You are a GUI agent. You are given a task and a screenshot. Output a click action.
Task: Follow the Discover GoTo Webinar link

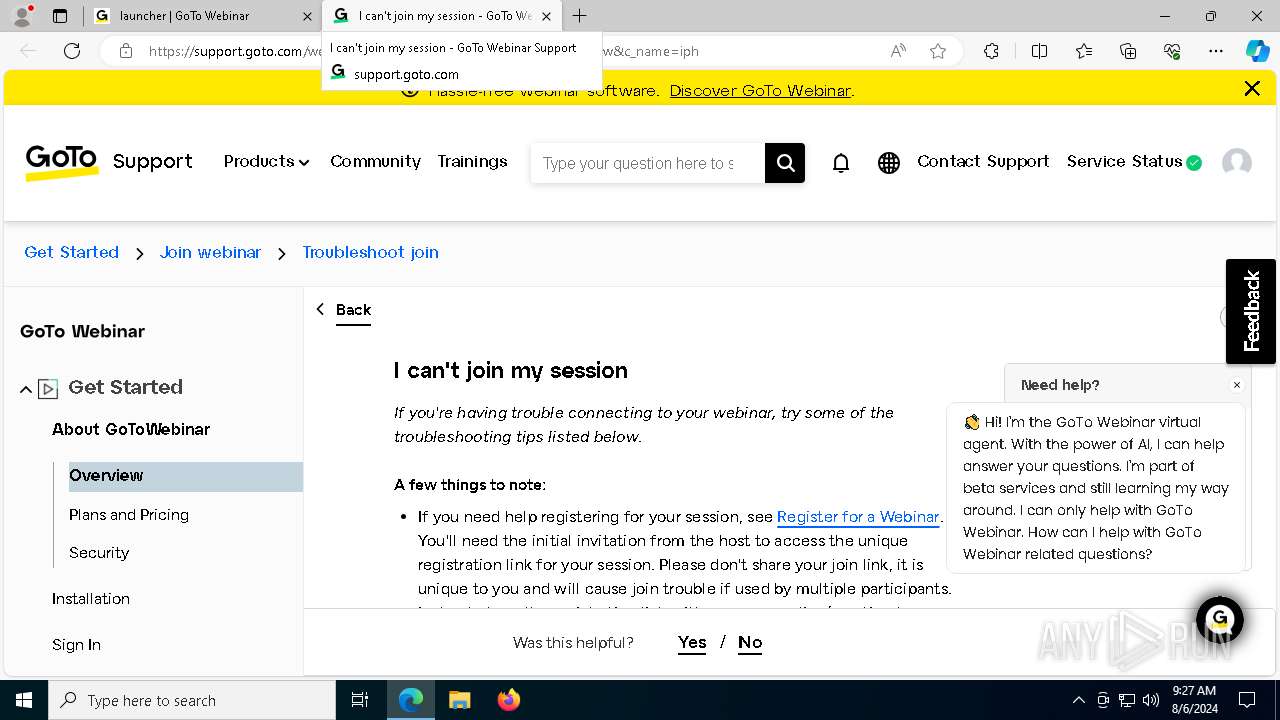(x=760, y=90)
